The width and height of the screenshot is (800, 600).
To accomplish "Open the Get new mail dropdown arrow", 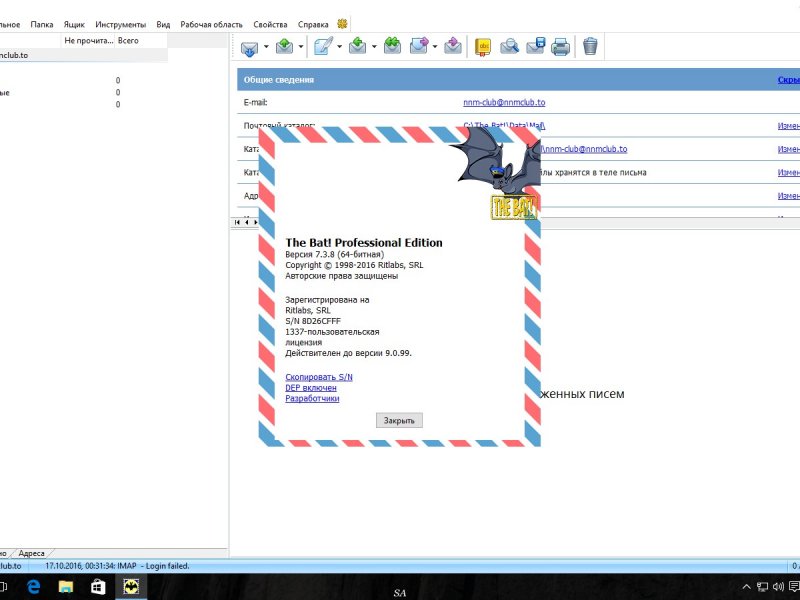I will pyautogui.click(x=266, y=47).
